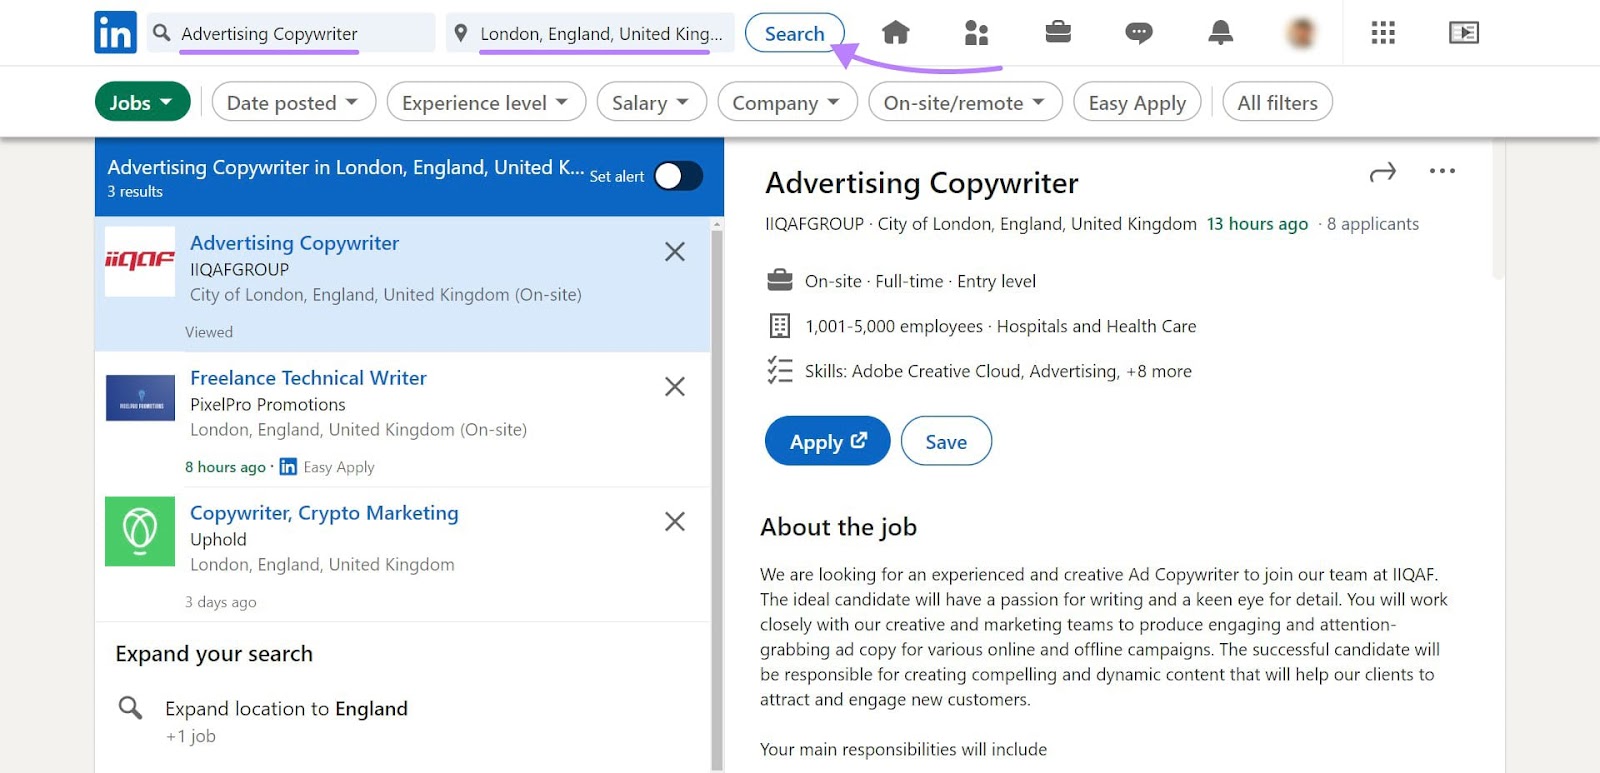The height and width of the screenshot is (773, 1600).
Task: Click Expand location to England
Action: pyautogui.click(x=286, y=708)
